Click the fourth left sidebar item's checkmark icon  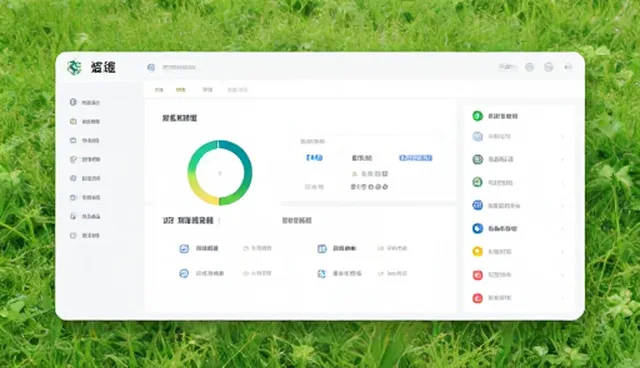(73, 160)
